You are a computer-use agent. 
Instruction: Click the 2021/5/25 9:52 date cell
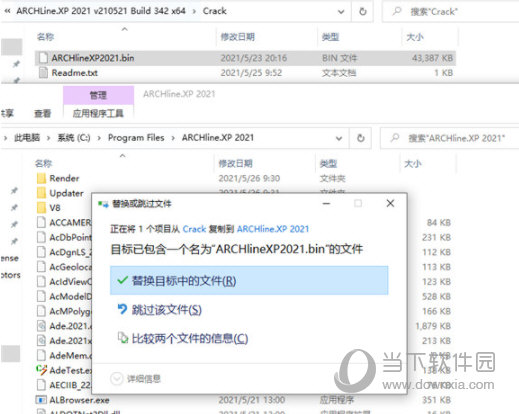pos(251,73)
